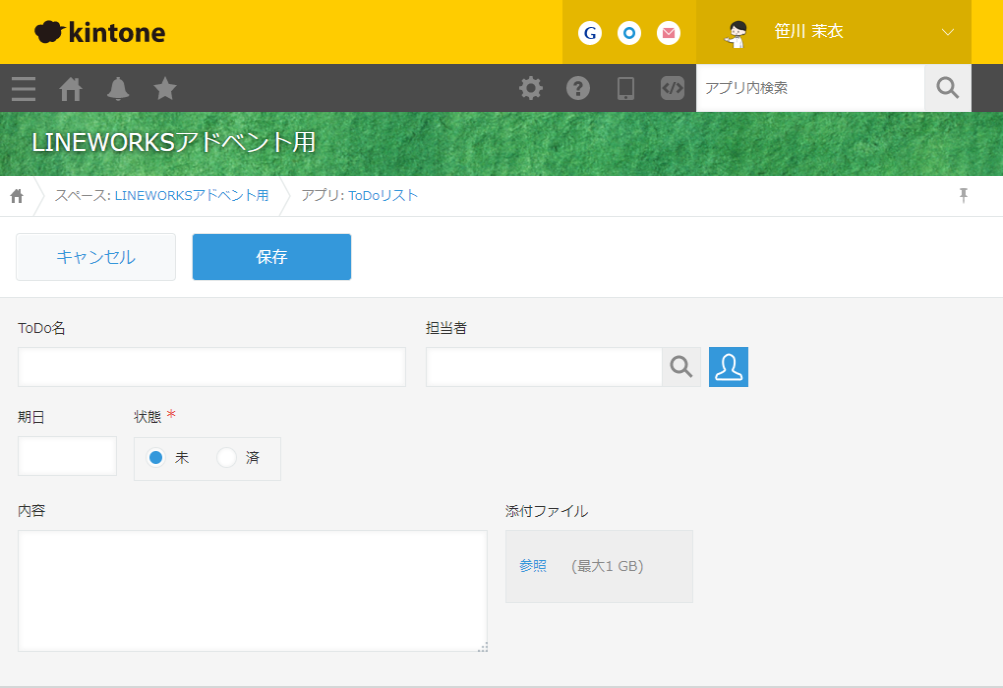Switch to mobile view icon
Image resolution: width=1003 pixels, height=688 pixels.
click(626, 88)
